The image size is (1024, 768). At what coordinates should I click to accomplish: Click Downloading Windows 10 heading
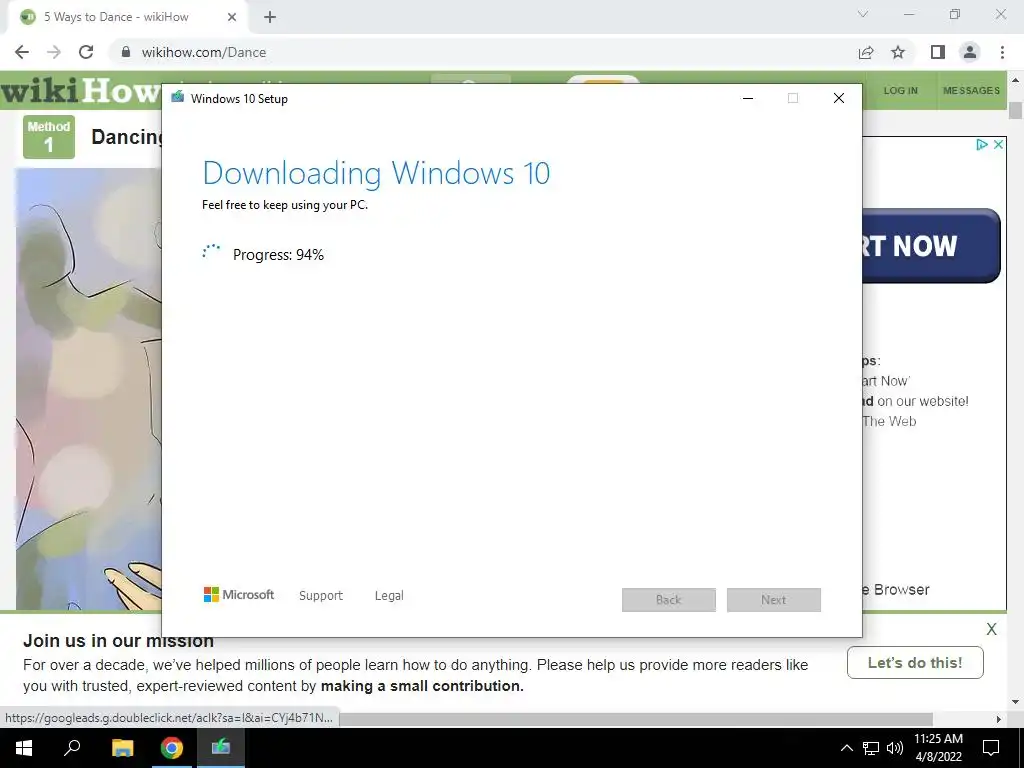tap(376, 173)
